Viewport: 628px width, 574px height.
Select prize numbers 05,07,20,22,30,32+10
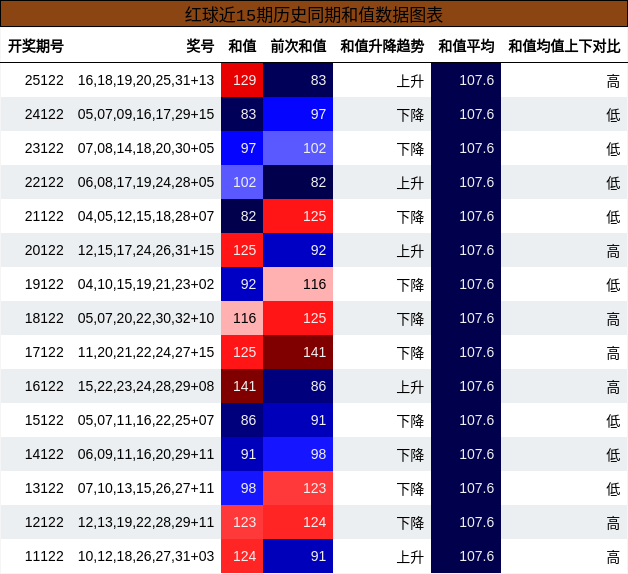[146, 318]
